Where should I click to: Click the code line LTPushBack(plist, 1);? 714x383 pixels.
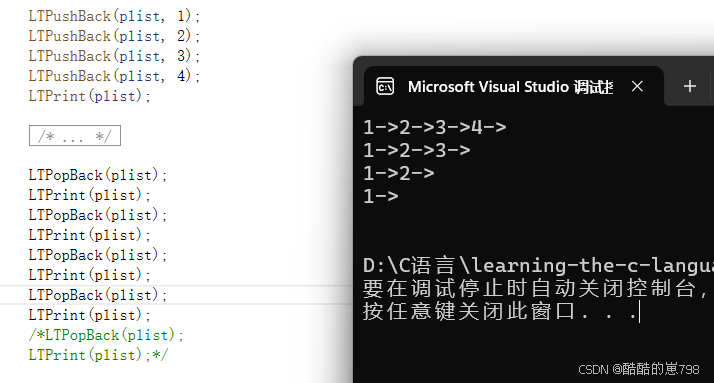[114, 16]
